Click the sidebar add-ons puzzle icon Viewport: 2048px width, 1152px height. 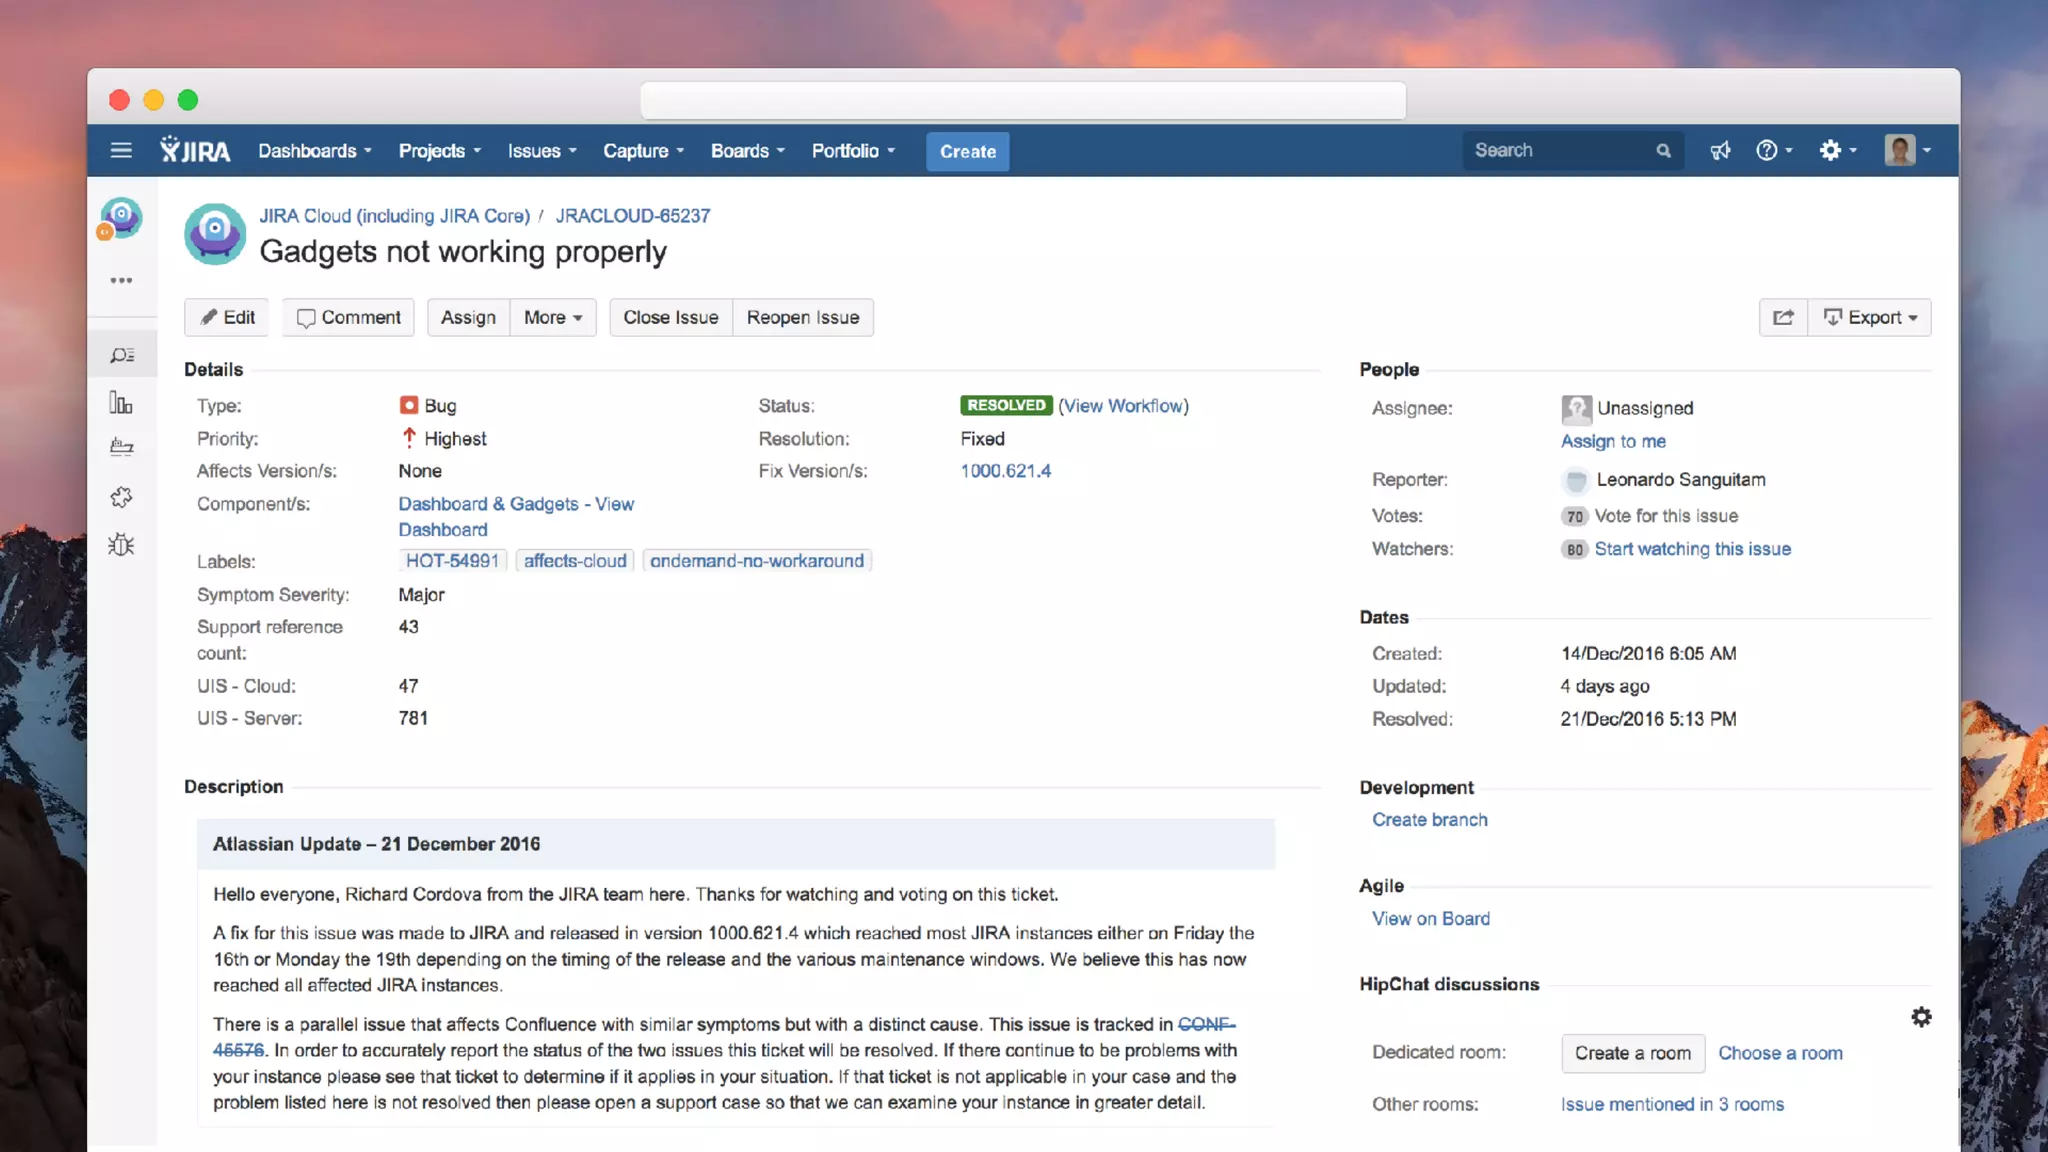coord(121,497)
